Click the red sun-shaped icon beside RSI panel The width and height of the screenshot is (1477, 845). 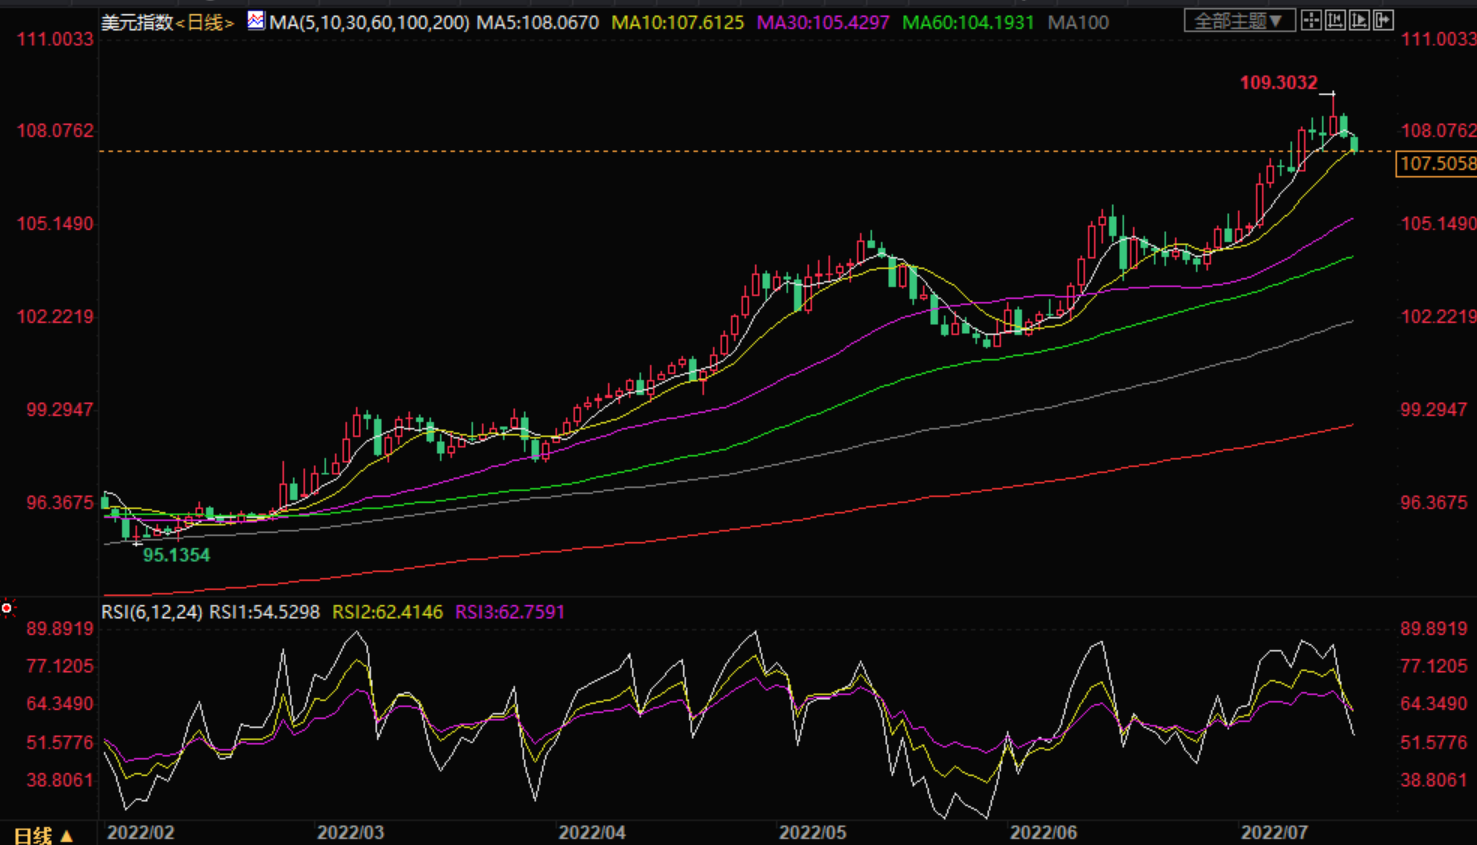coord(8,608)
